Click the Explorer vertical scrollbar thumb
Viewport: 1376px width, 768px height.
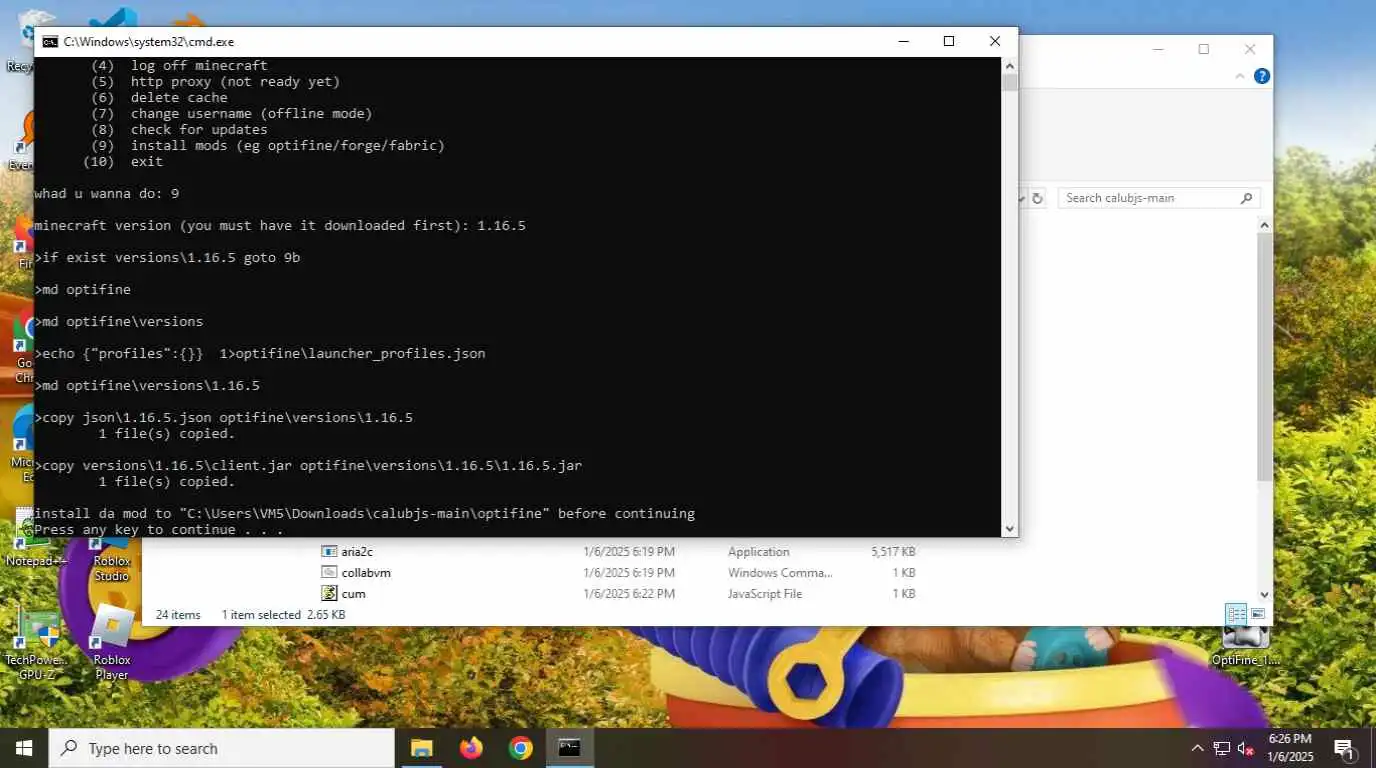1264,357
